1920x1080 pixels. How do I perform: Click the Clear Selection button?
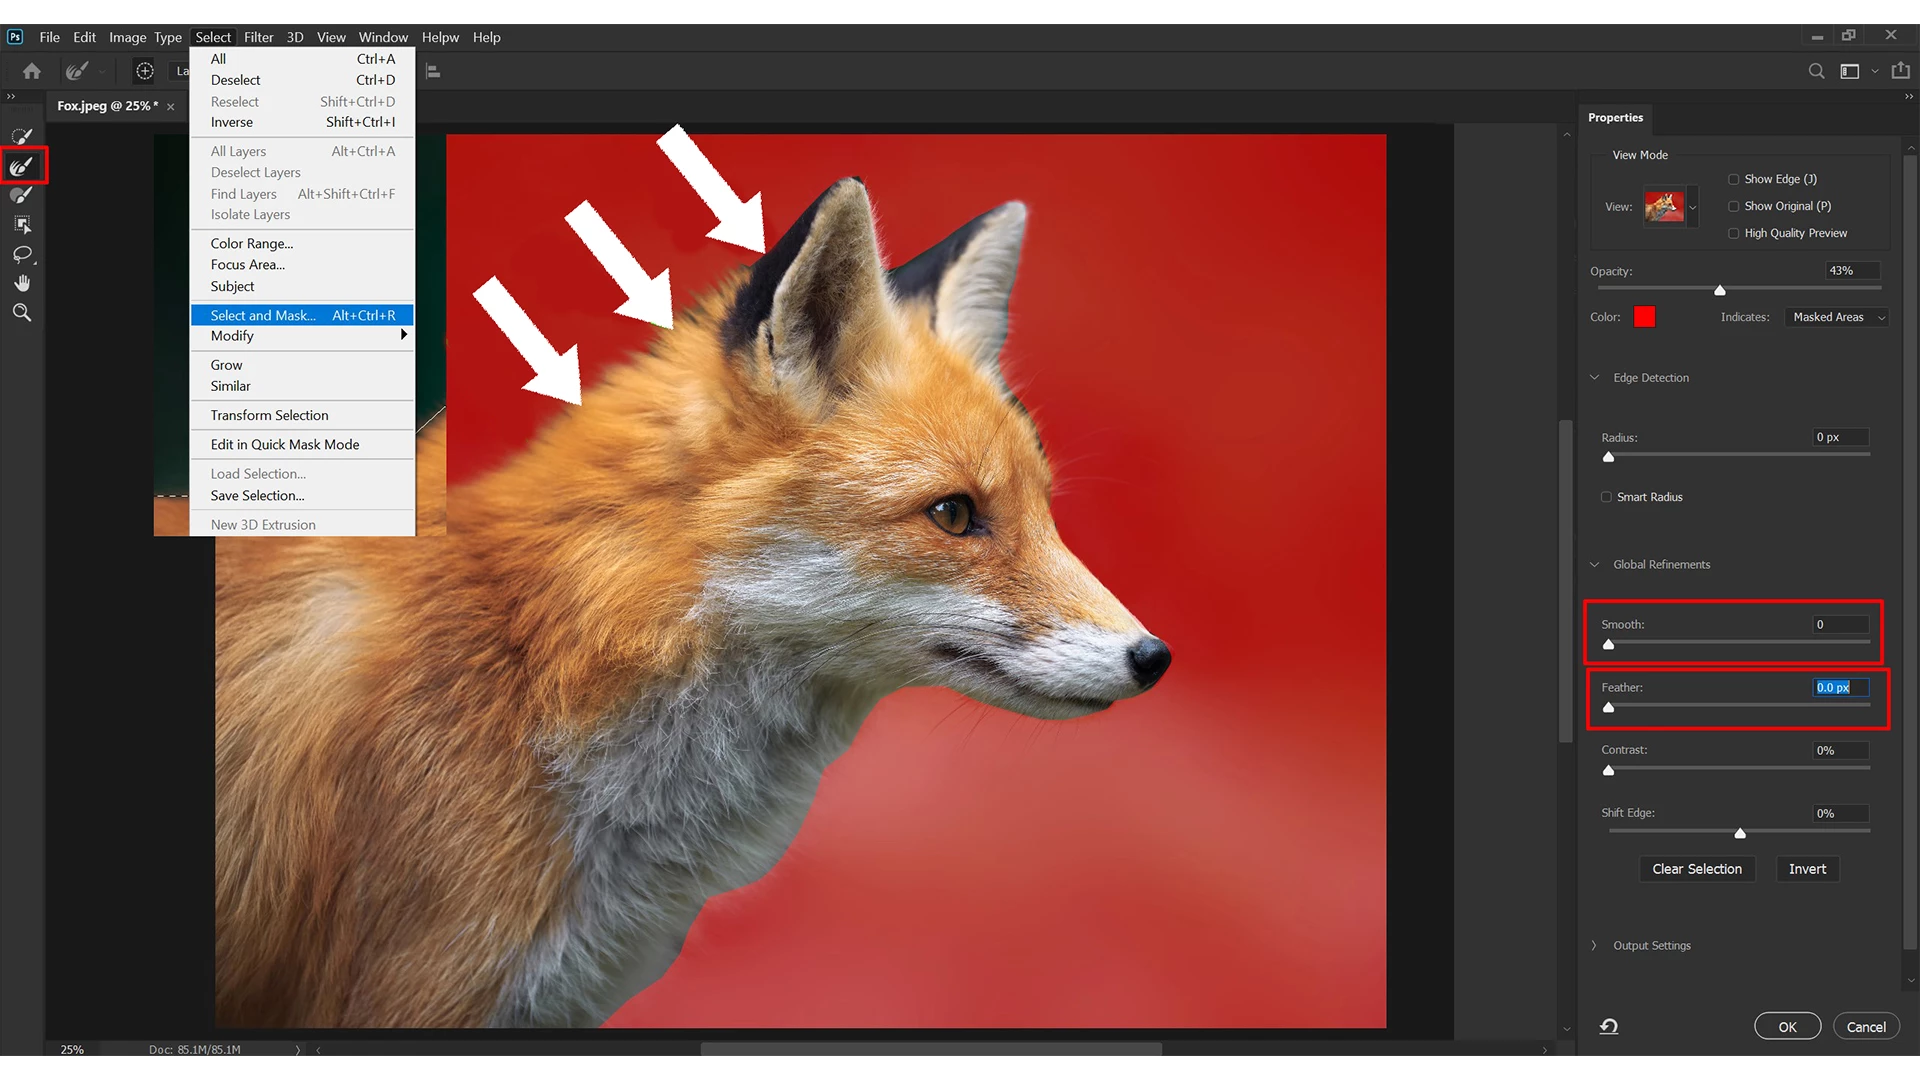coord(1696,869)
